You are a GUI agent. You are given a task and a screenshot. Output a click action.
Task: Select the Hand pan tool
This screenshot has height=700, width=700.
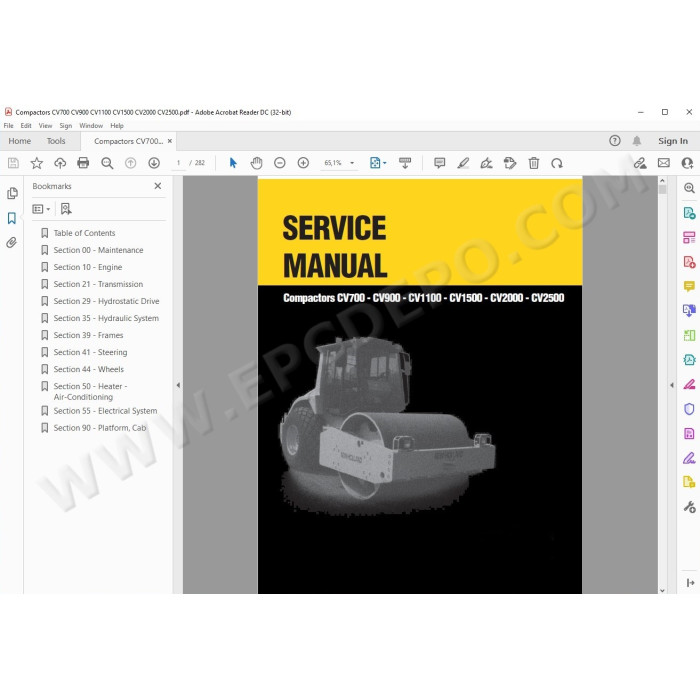256,163
